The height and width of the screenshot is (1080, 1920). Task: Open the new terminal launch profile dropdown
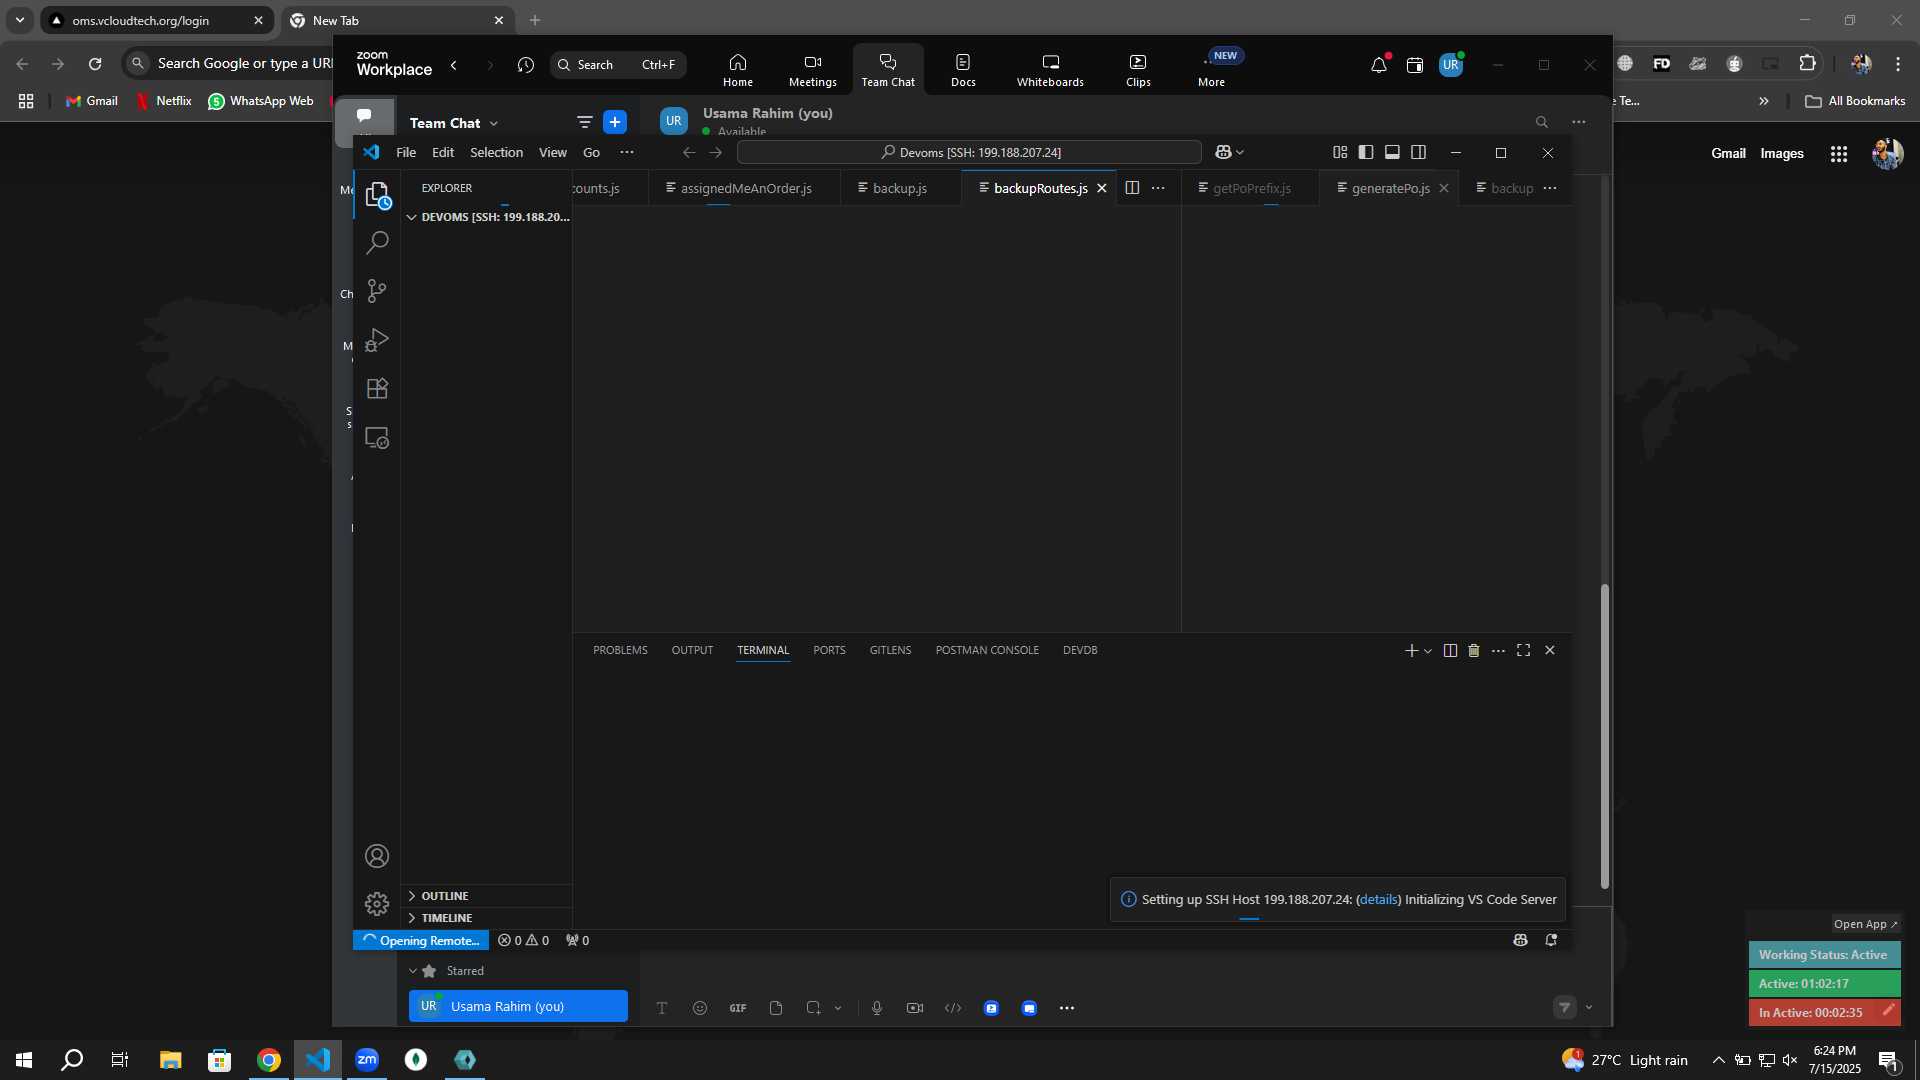coord(1428,651)
